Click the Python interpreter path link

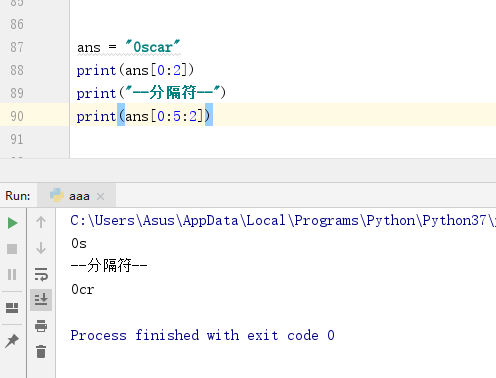point(283,221)
